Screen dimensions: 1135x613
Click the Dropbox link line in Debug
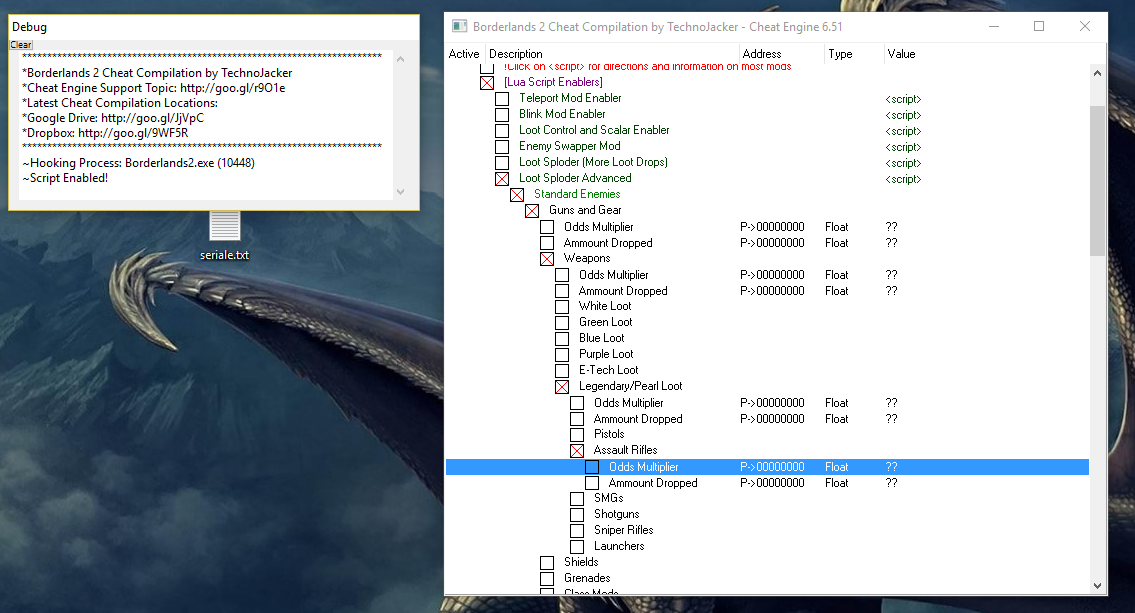coord(105,133)
